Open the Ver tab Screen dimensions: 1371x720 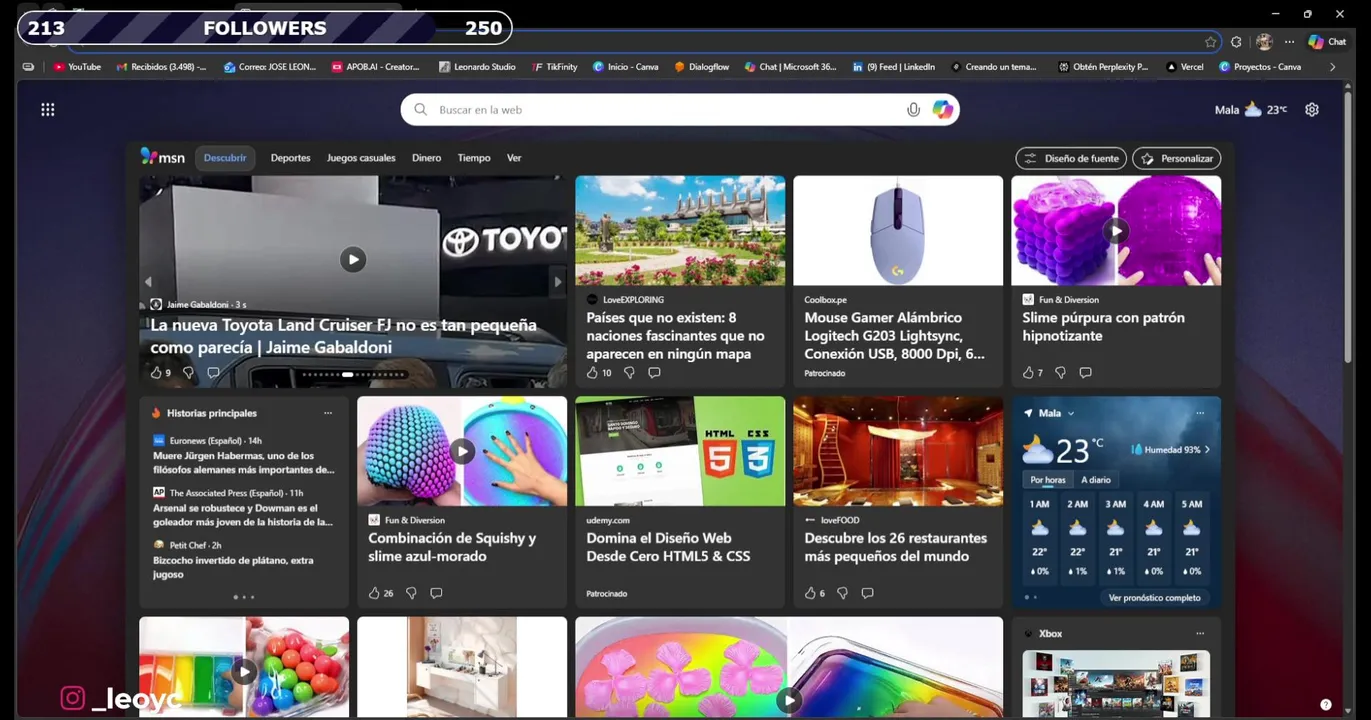point(514,158)
